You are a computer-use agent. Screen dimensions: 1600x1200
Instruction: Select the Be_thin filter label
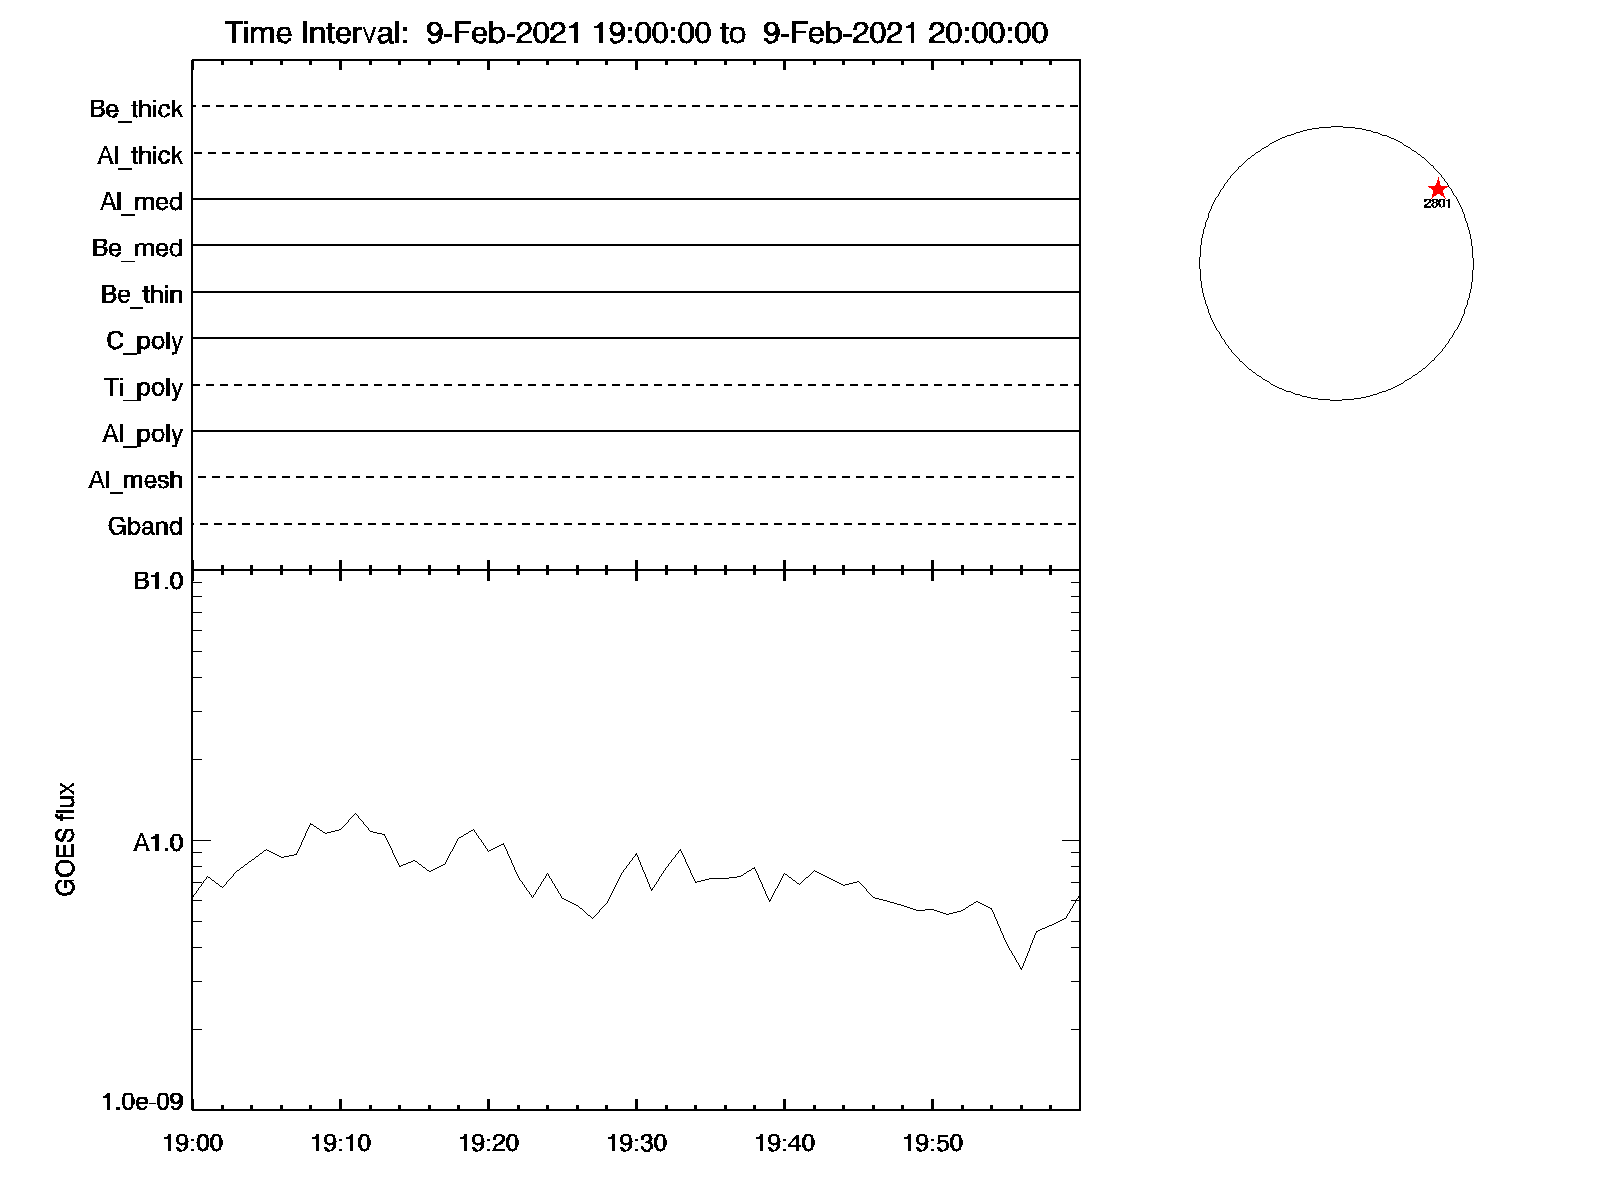(x=141, y=295)
